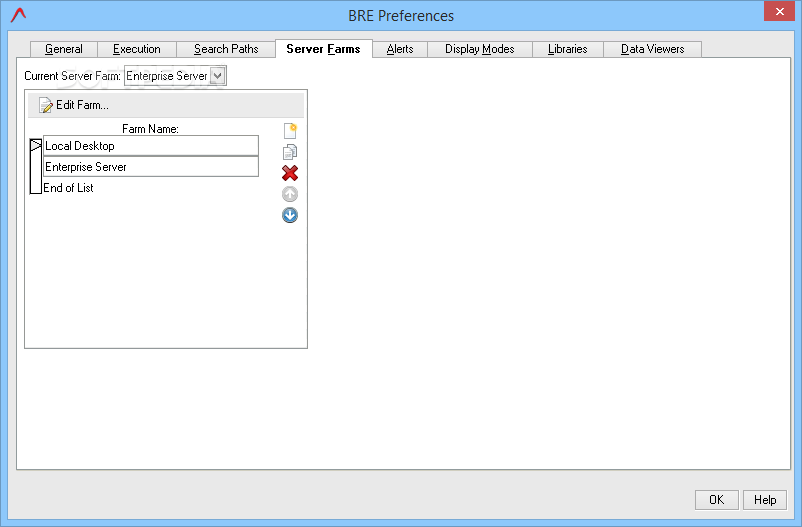Click the Local Desktop farm name field

151,146
